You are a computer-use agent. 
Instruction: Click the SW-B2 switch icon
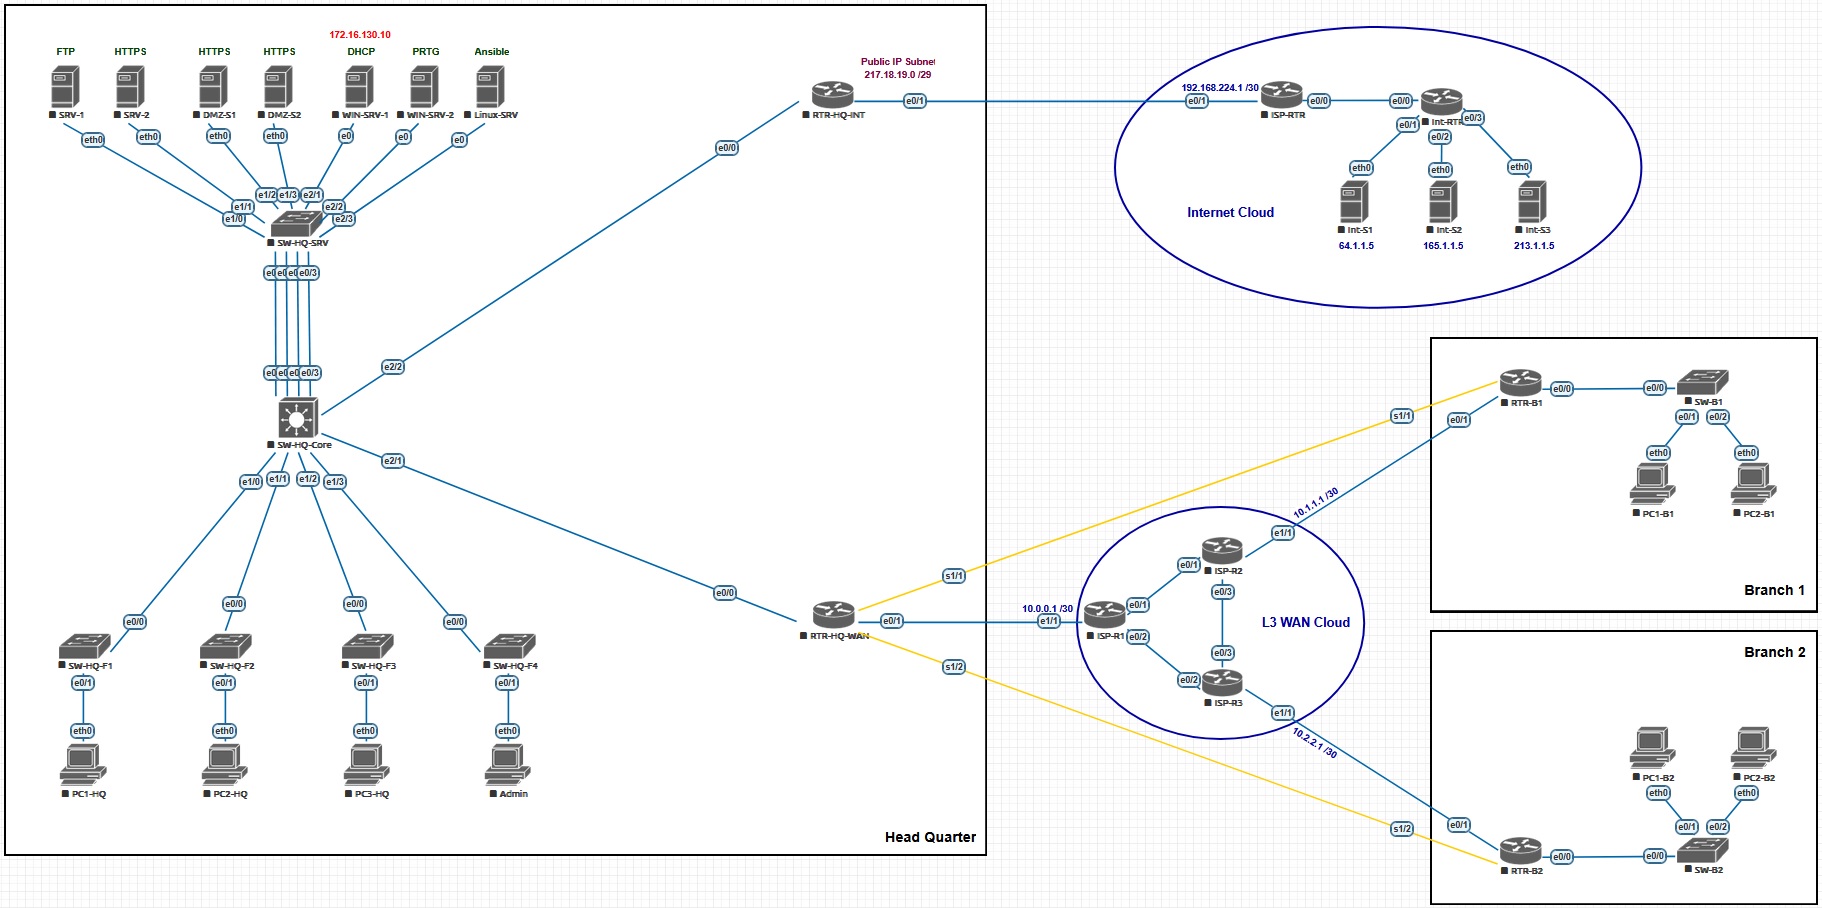[1702, 850]
